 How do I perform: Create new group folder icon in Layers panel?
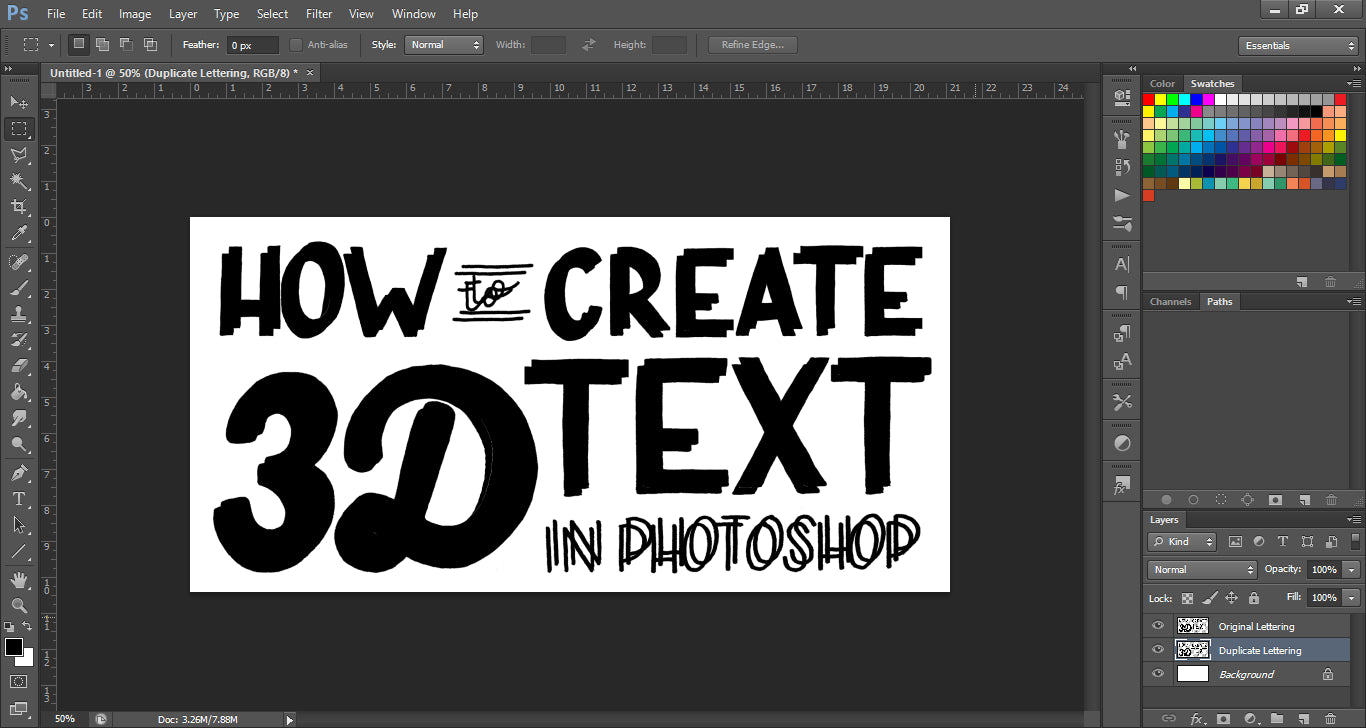pyautogui.click(x=1277, y=719)
